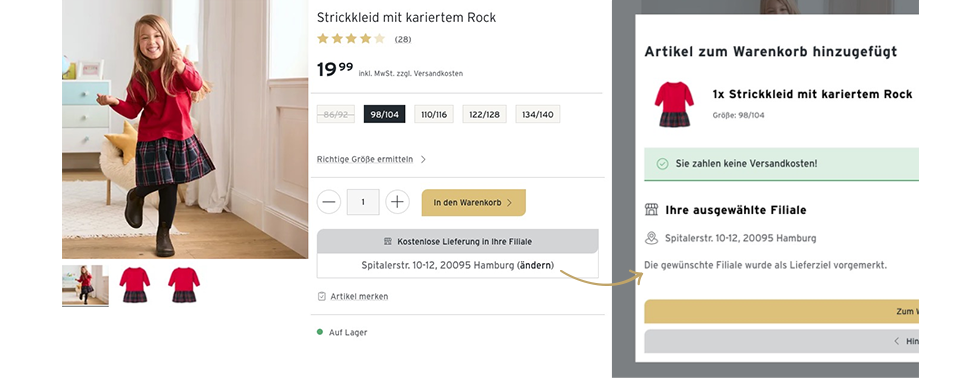Viewport: 980px width, 378px height.
Task: Select size 110/116
Action: coord(434,114)
